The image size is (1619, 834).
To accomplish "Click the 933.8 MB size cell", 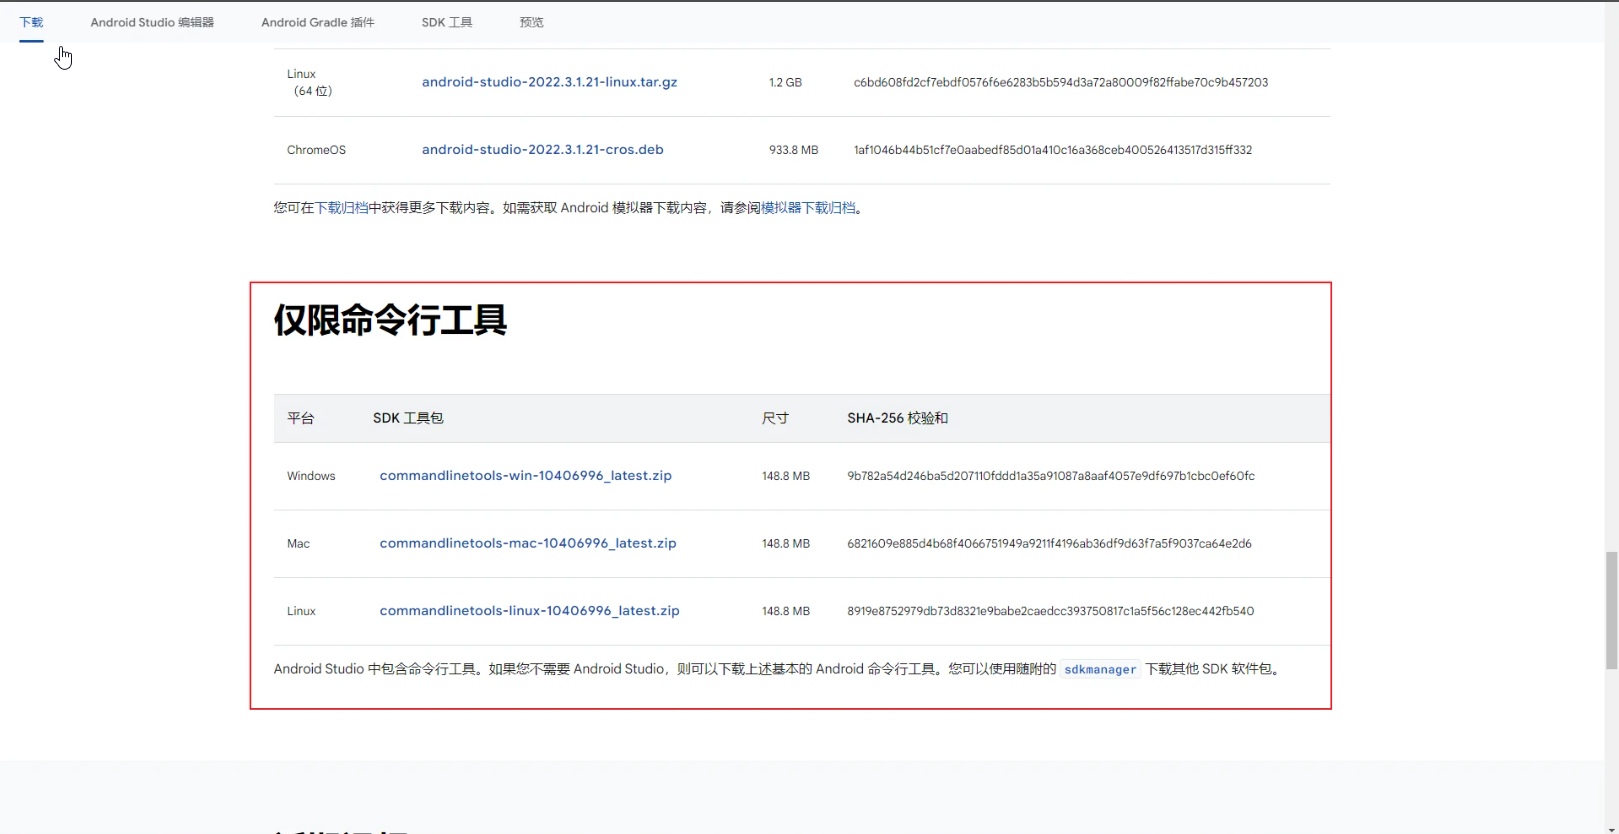I will 793,150.
